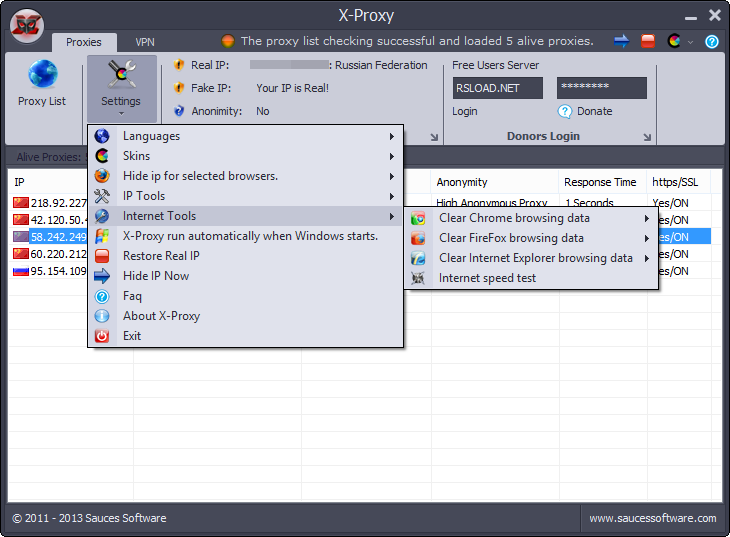Click the red Restore Real IP menu icon
The image size is (730, 537).
102,256
